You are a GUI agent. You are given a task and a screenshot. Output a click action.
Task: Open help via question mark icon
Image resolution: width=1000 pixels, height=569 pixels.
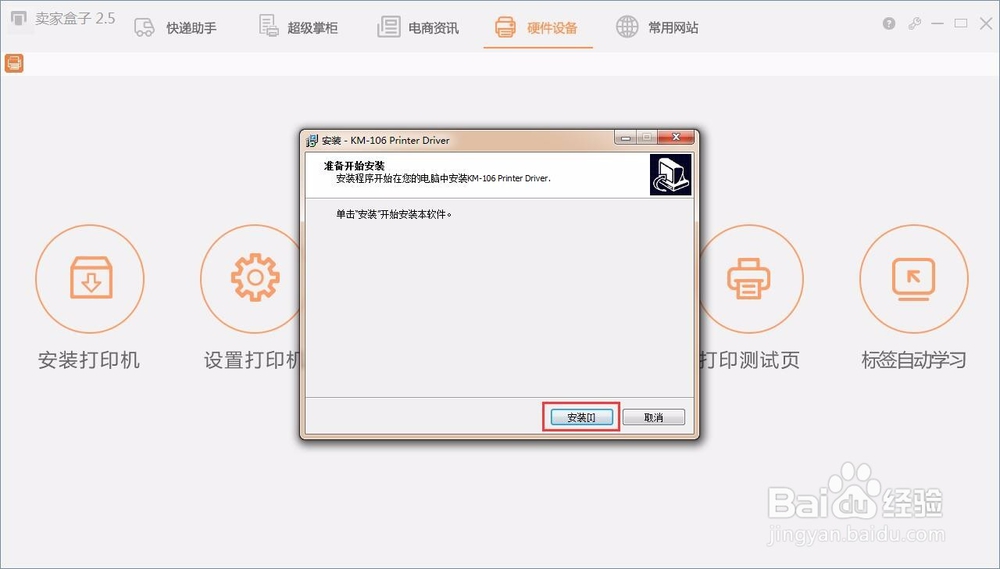tap(889, 24)
